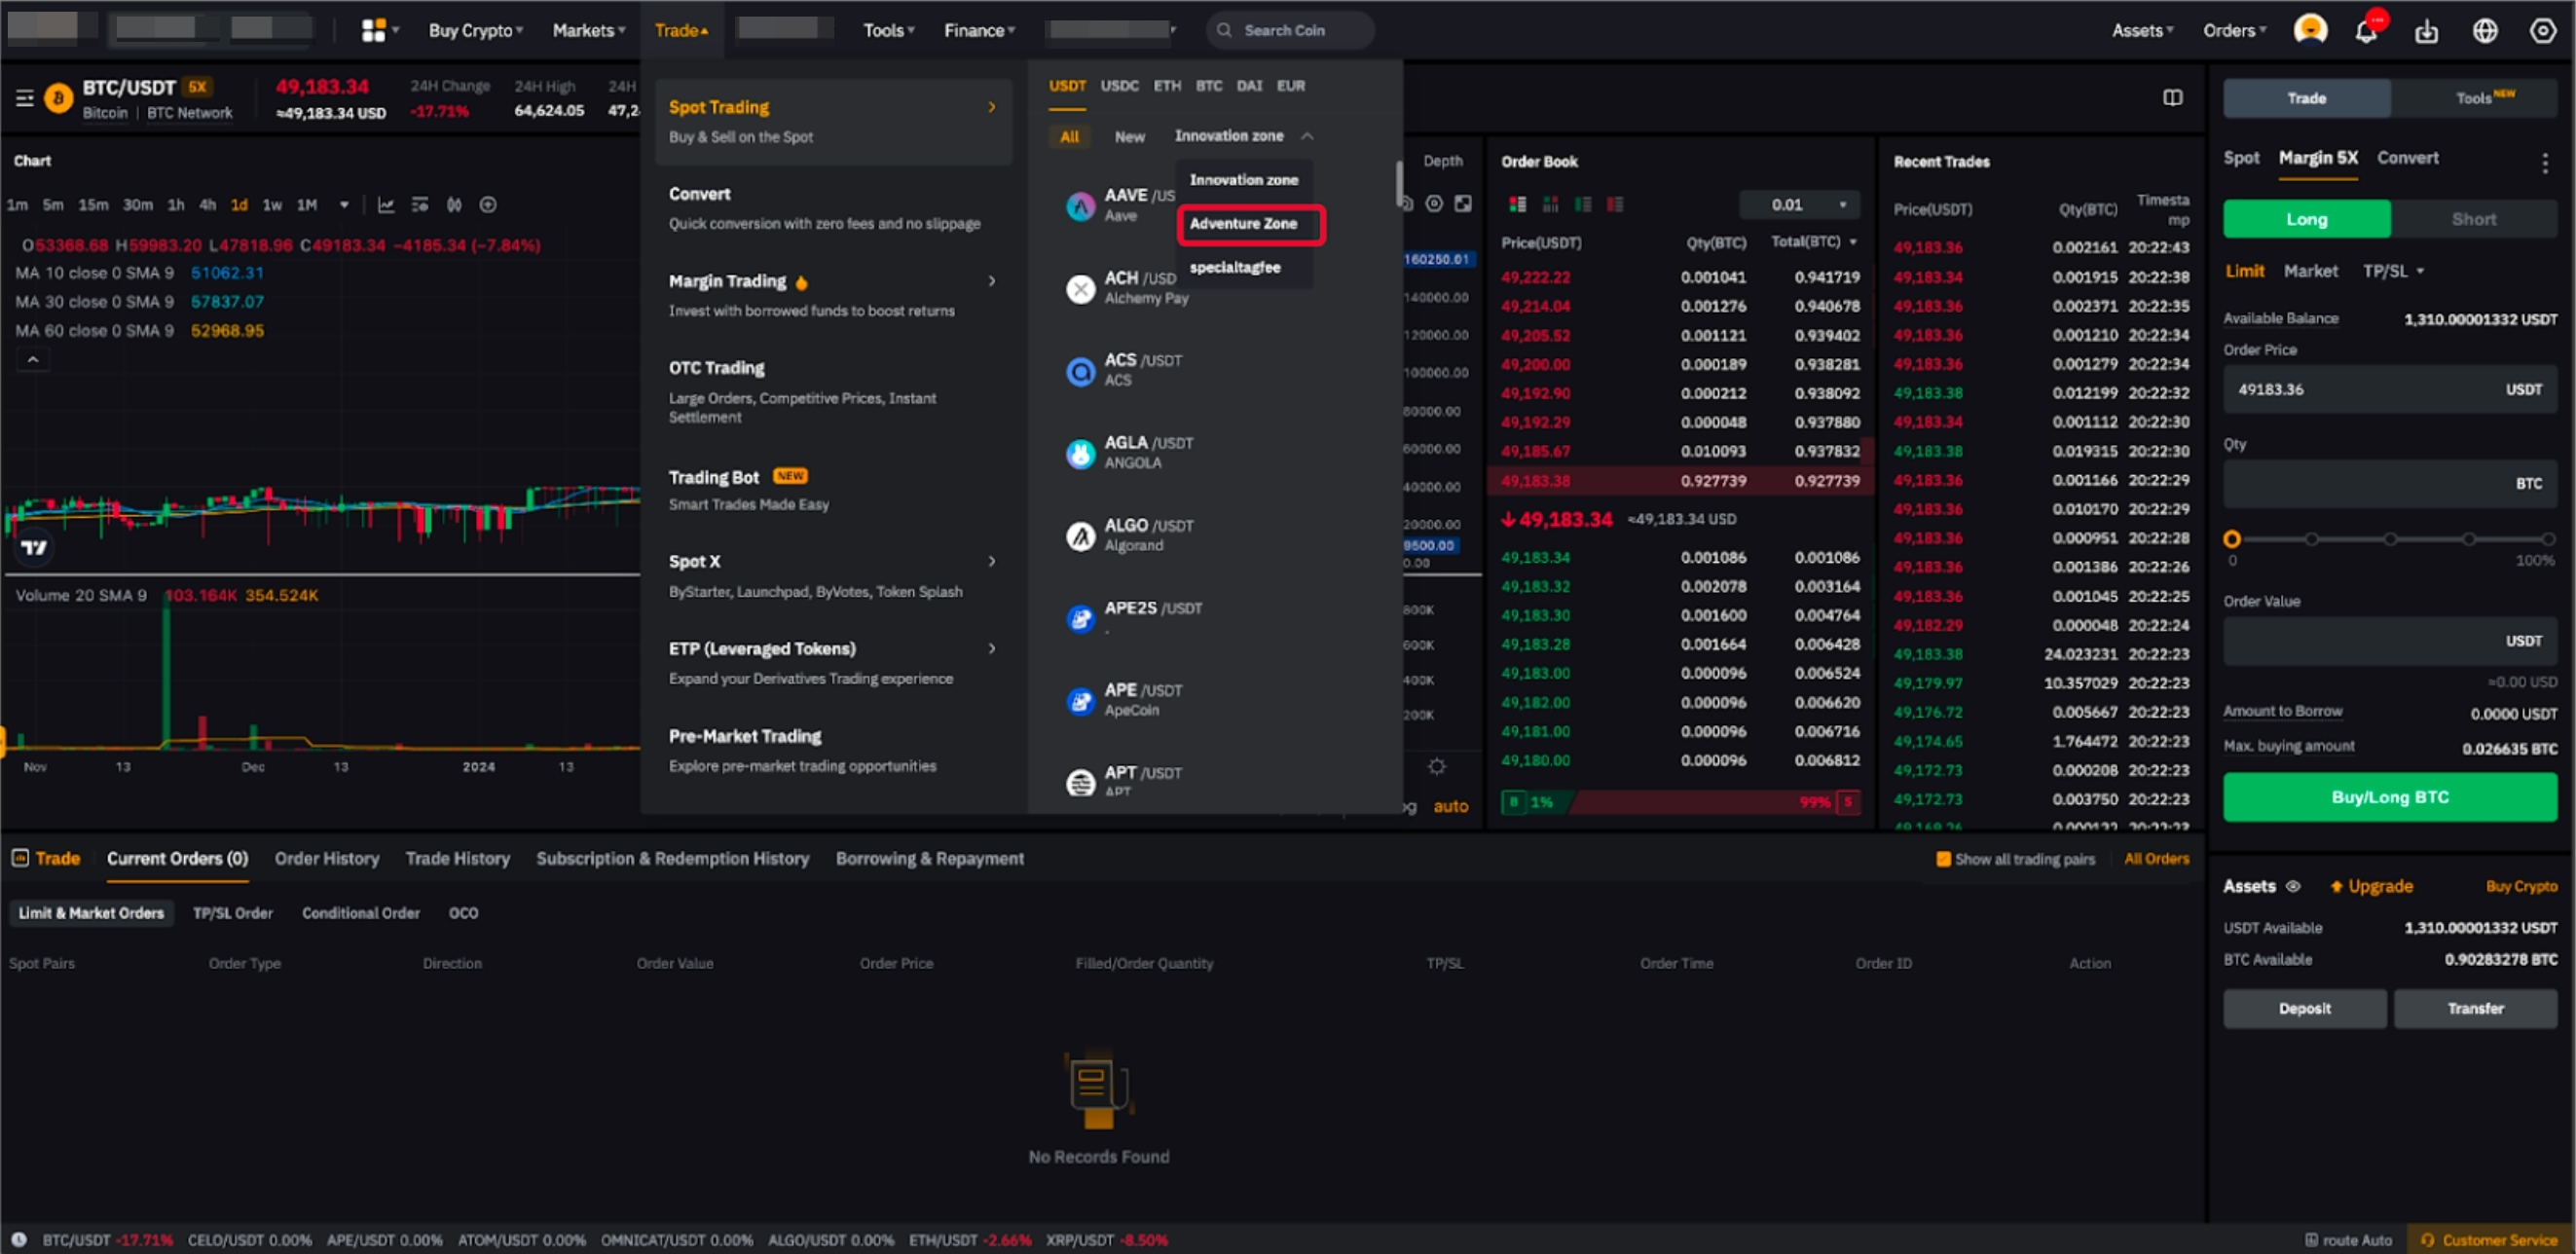The height and width of the screenshot is (1254, 2576).
Task: Click the chart indicators icon
Action: (x=386, y=205)
